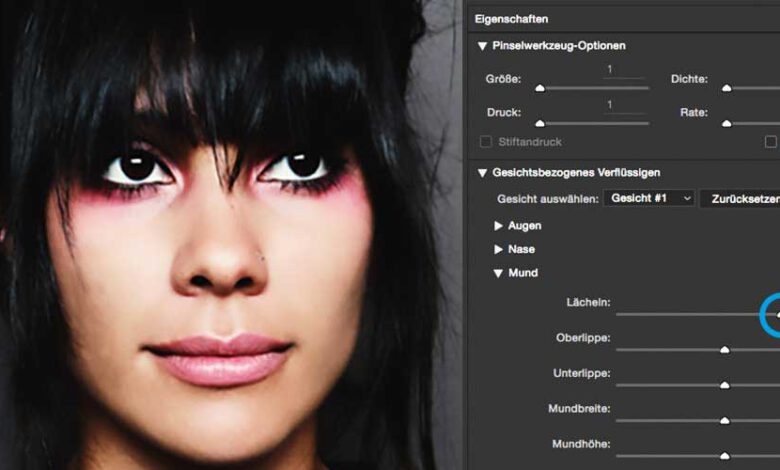Click the Gesicht auswählen label
Image resolution: width=780 pixels, height=470 pixels.
coord(548,199)
